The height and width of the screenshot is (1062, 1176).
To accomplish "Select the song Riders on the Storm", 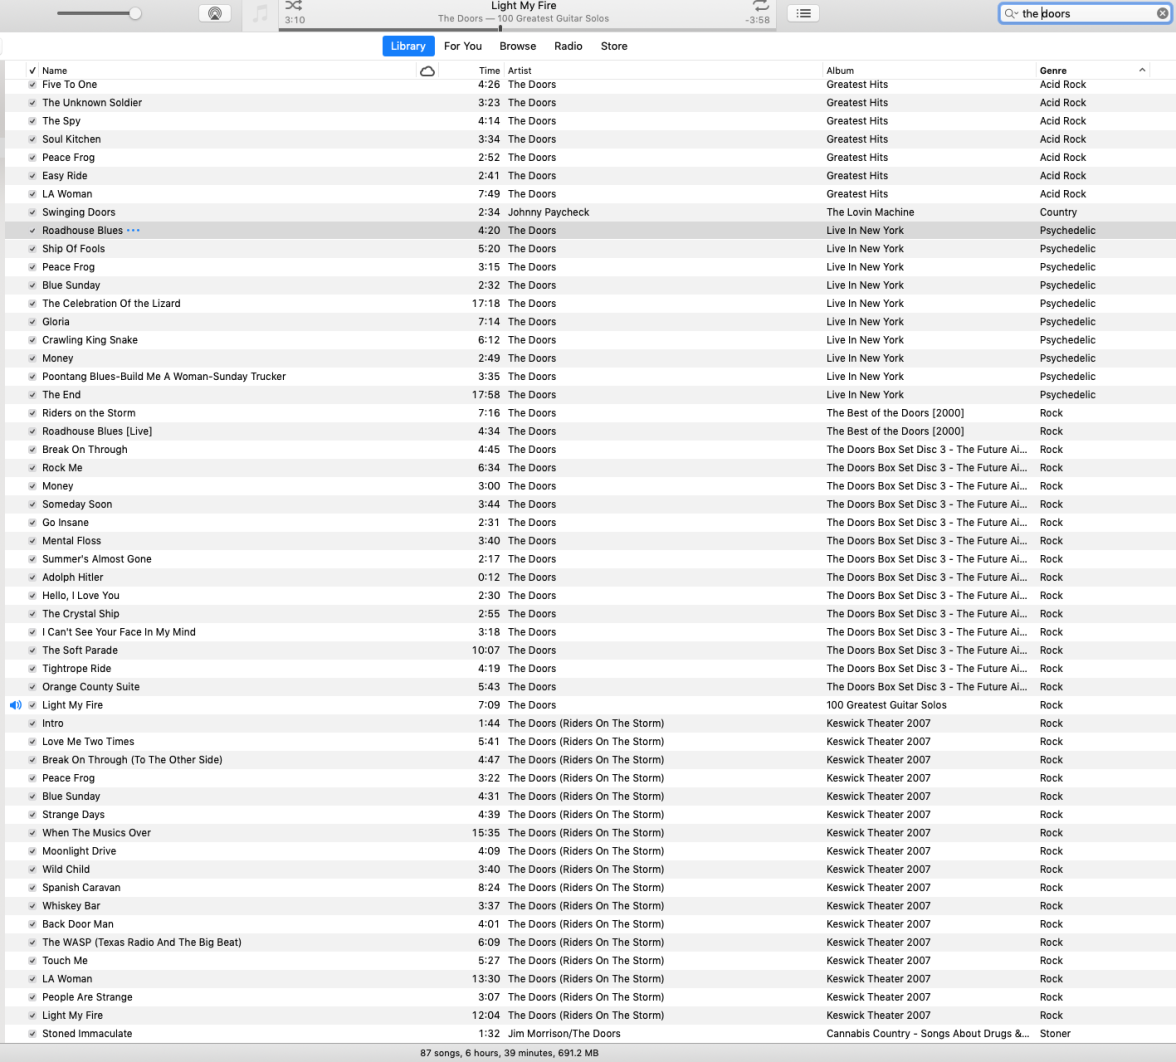I will click(88, 412).
